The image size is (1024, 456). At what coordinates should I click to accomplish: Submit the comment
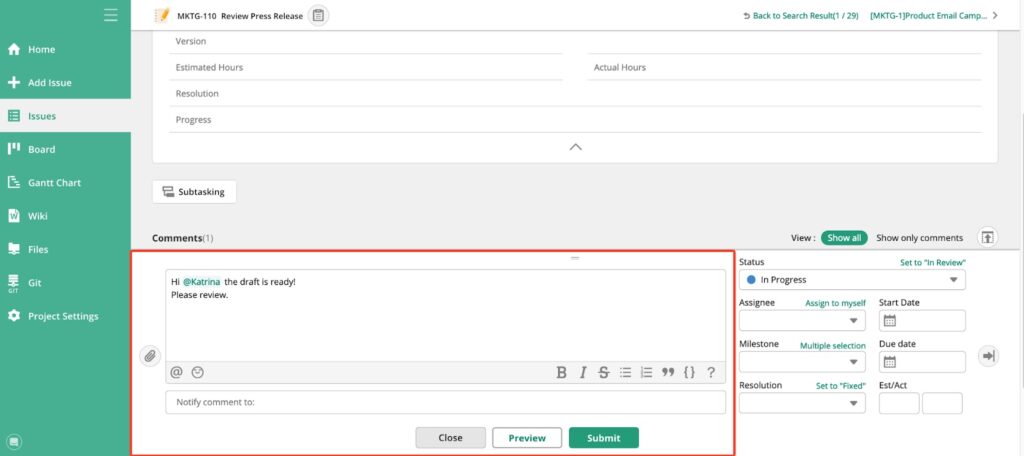pyautogui.click(x=603, y=438)
